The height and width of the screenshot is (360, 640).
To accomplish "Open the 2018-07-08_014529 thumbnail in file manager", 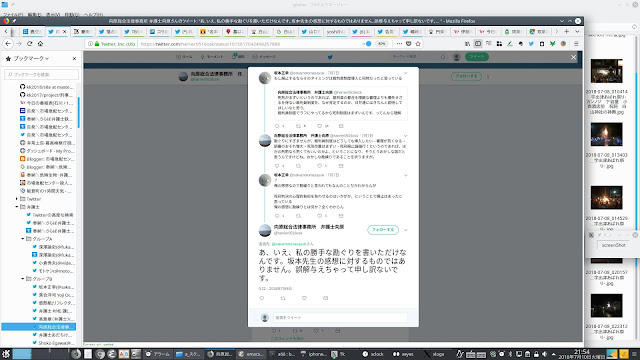I will click(607, 198).
